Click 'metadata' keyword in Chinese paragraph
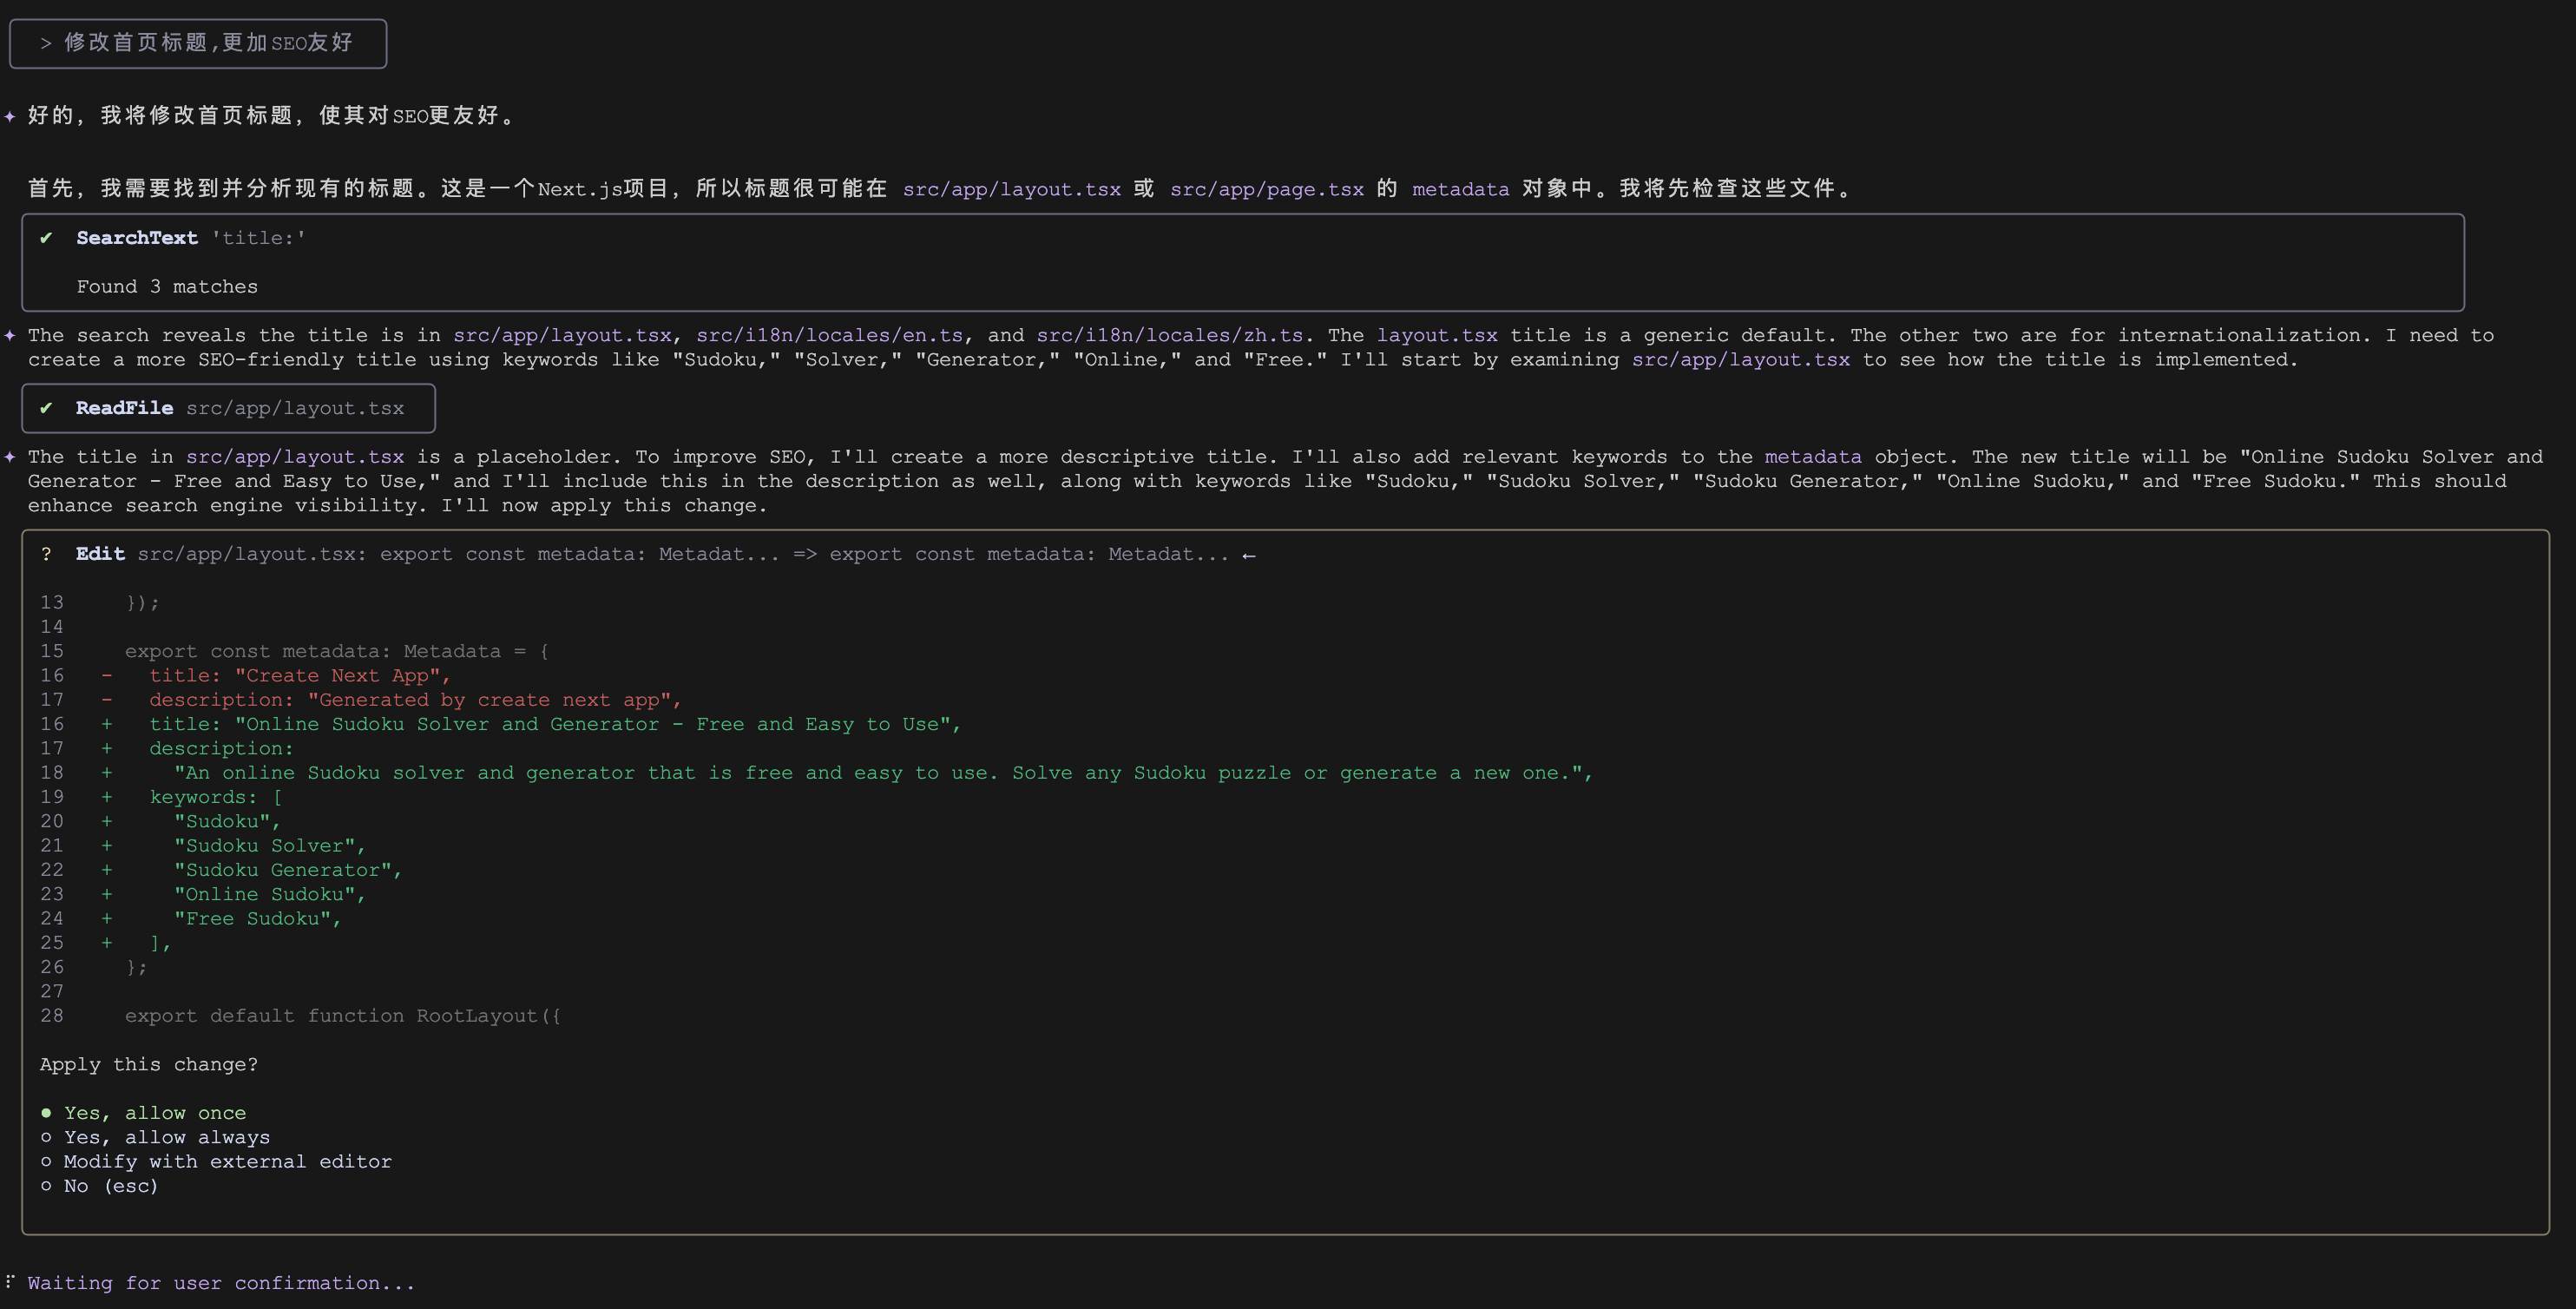 tap(1461, 189)
